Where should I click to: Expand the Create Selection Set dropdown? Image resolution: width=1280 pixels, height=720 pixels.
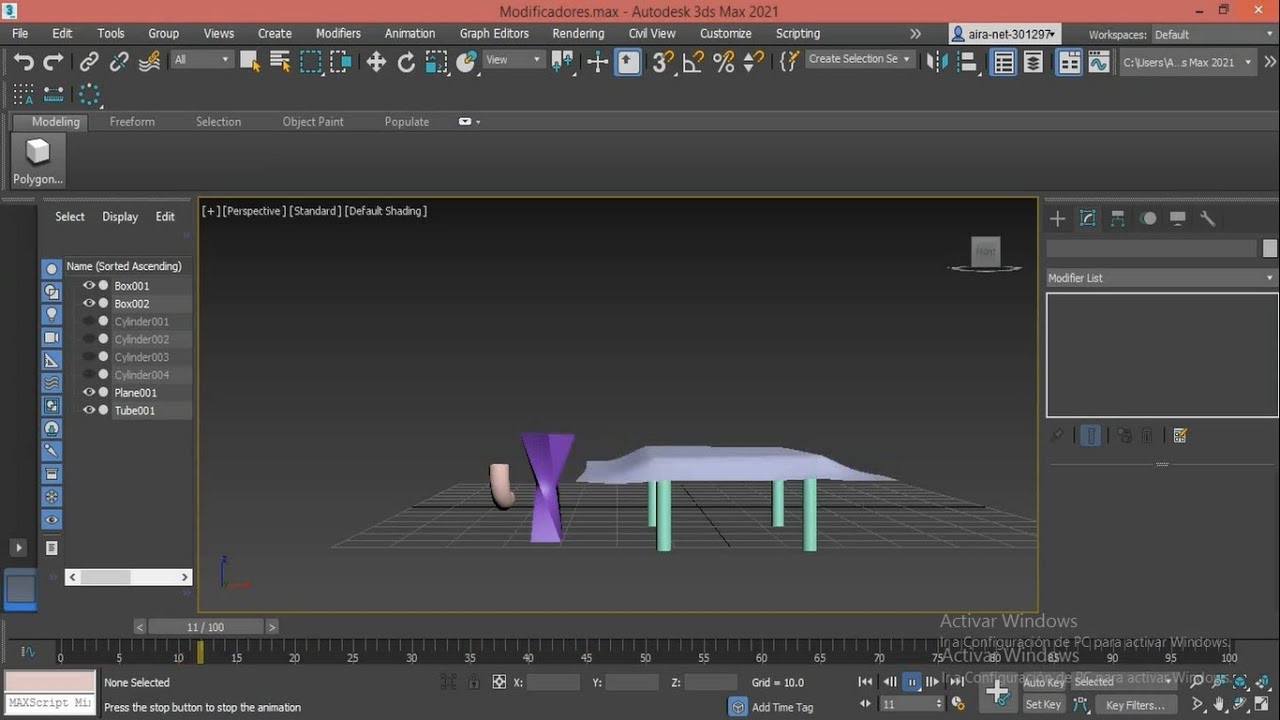point(859,60)
